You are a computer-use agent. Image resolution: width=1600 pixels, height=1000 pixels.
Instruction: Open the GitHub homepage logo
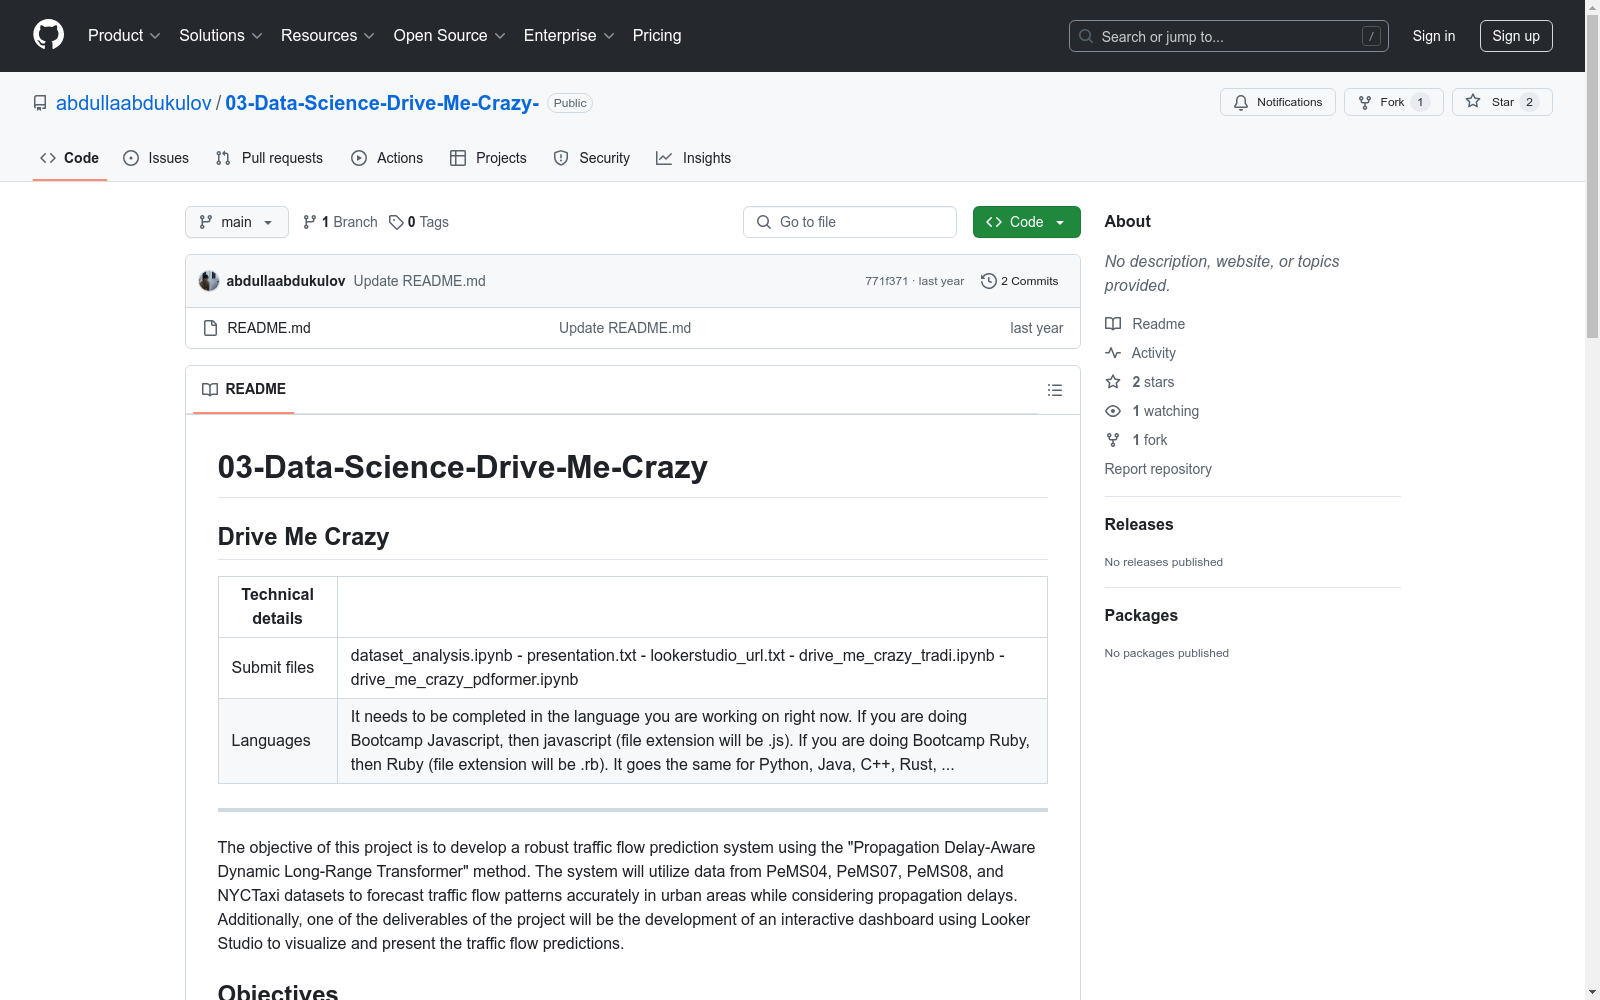(48, 35)
